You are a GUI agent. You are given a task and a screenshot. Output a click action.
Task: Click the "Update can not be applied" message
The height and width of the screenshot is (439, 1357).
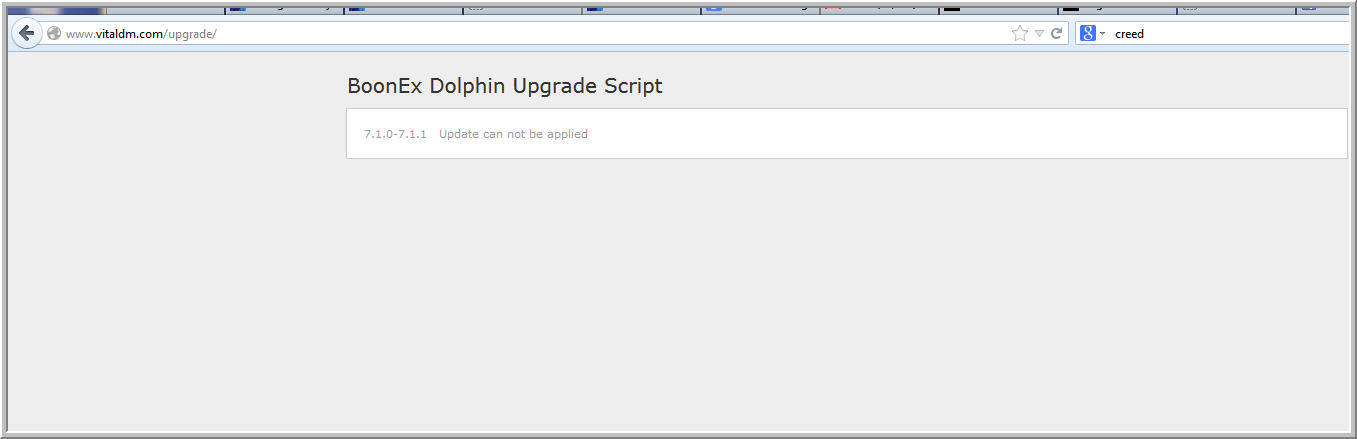[513, 134]
